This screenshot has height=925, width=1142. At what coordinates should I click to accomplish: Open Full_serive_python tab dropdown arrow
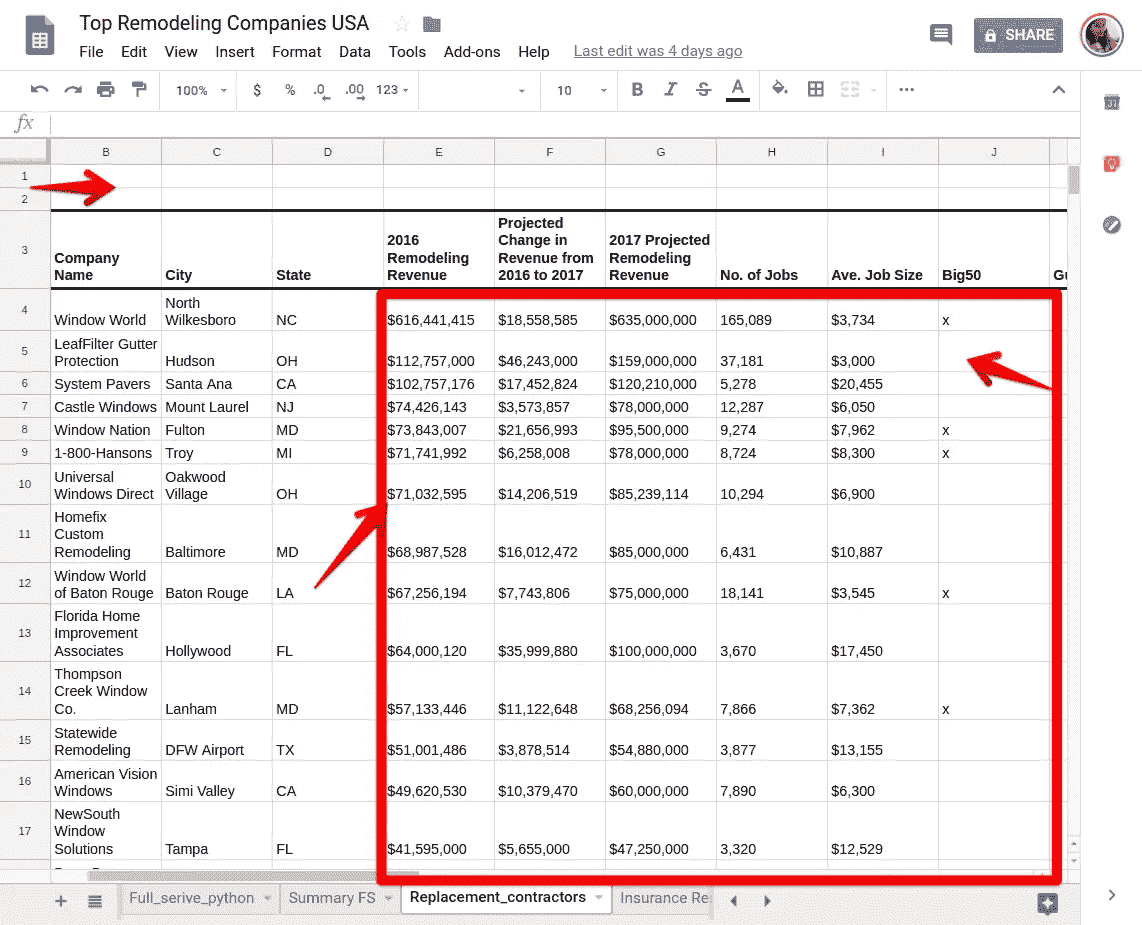[267, 898]
